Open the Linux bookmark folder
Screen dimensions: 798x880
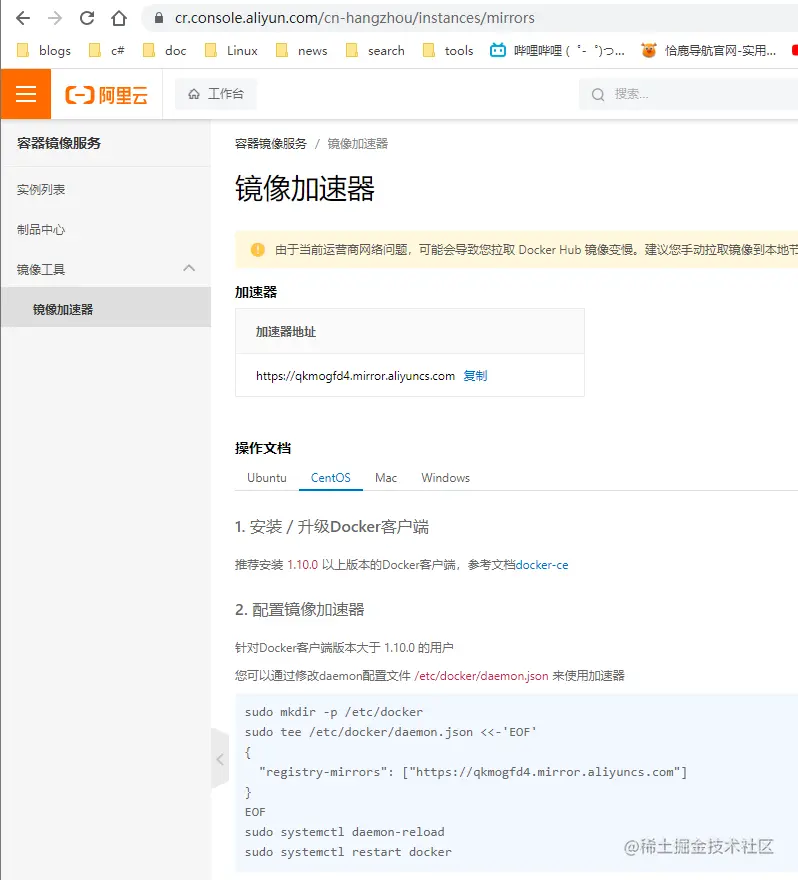(x=231, y=51)
